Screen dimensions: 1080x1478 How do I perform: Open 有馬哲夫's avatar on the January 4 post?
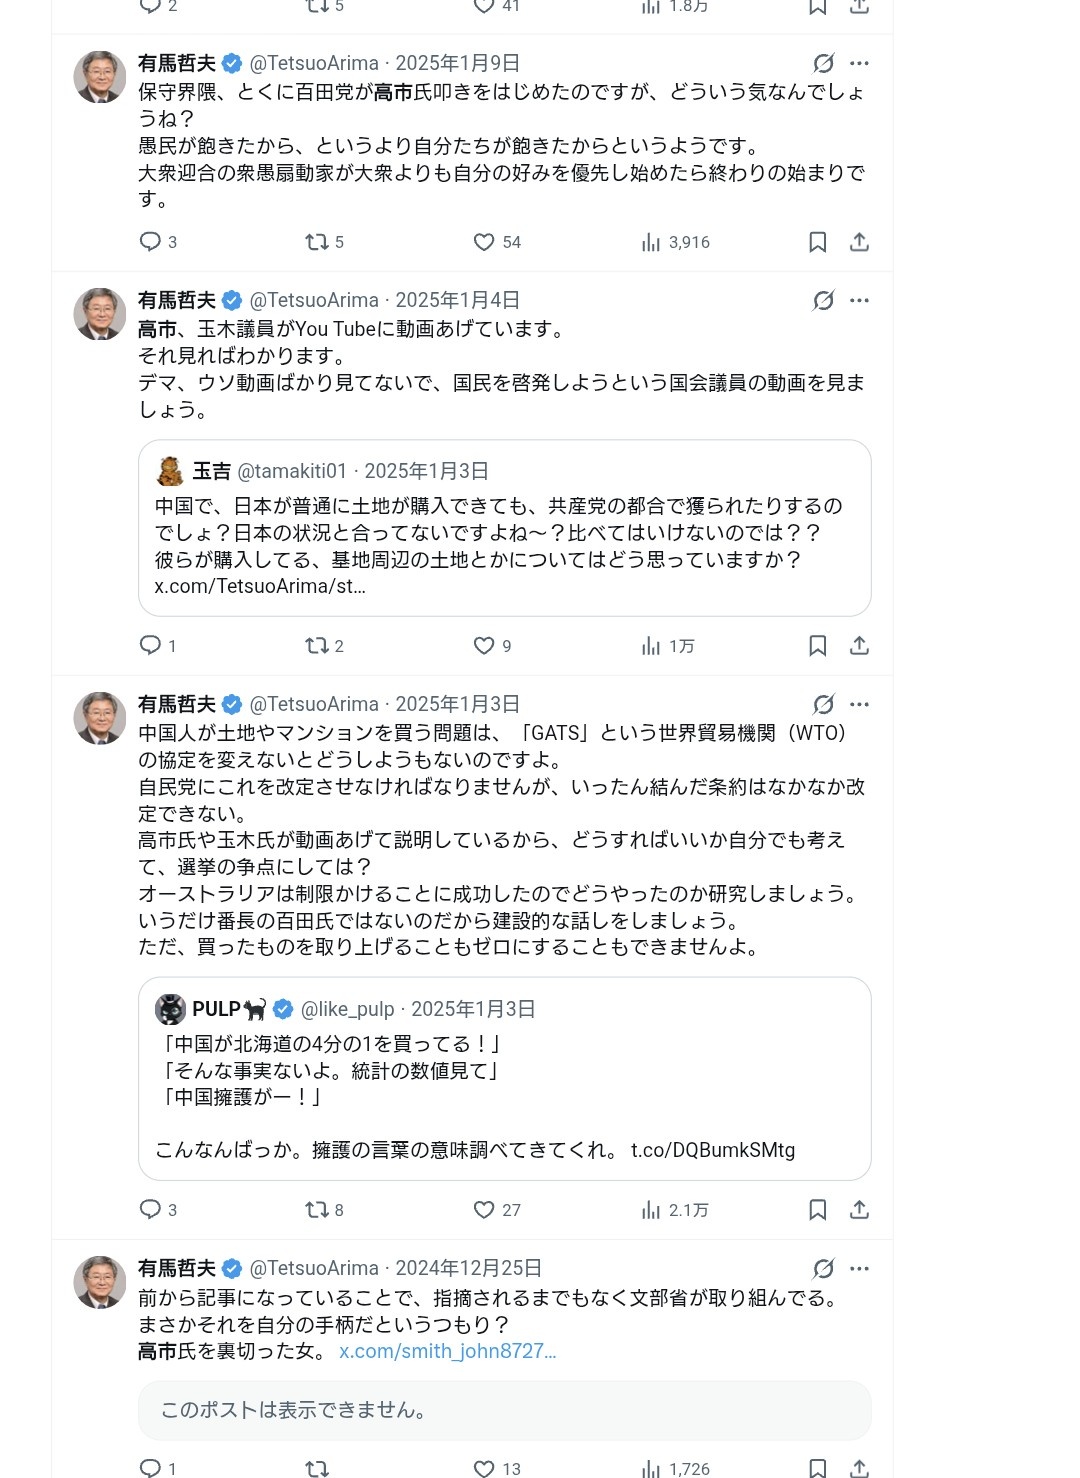click(100, 314)
